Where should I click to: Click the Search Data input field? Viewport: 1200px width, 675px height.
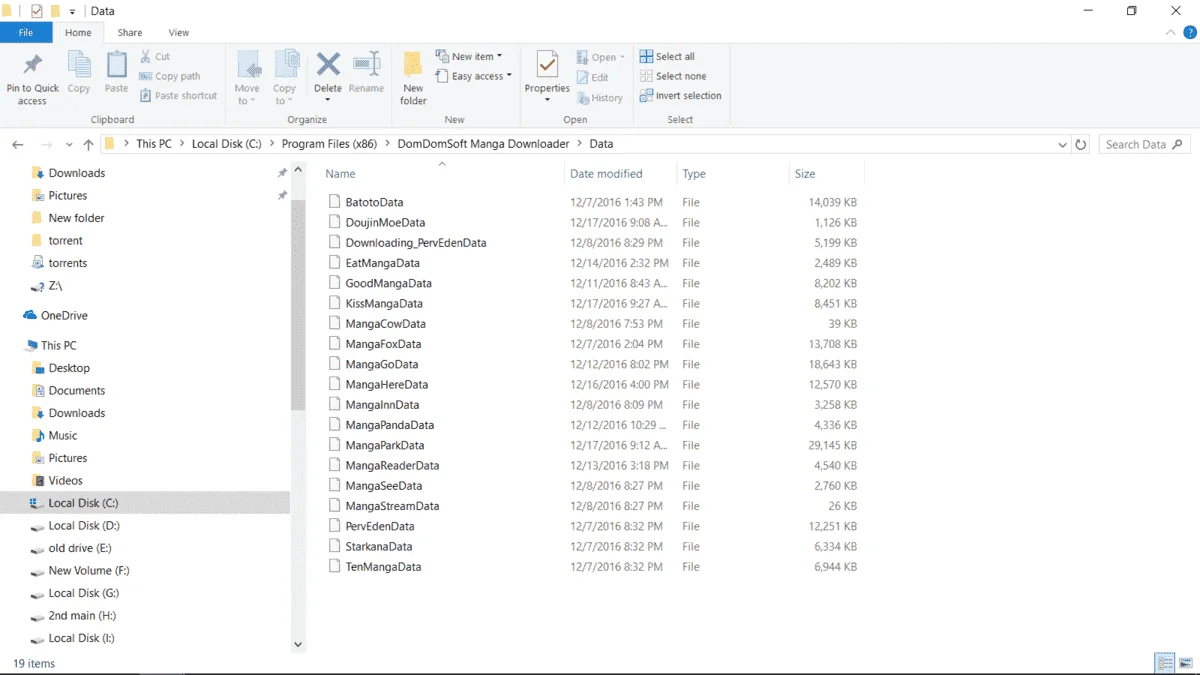[x=1143, y=144]
